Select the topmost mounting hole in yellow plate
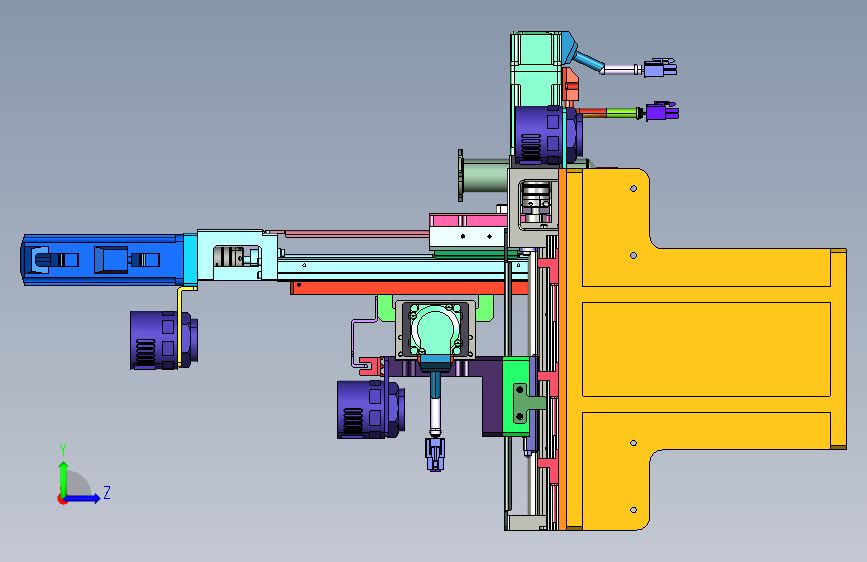867x562 pixels. click(x=634, y=189)
